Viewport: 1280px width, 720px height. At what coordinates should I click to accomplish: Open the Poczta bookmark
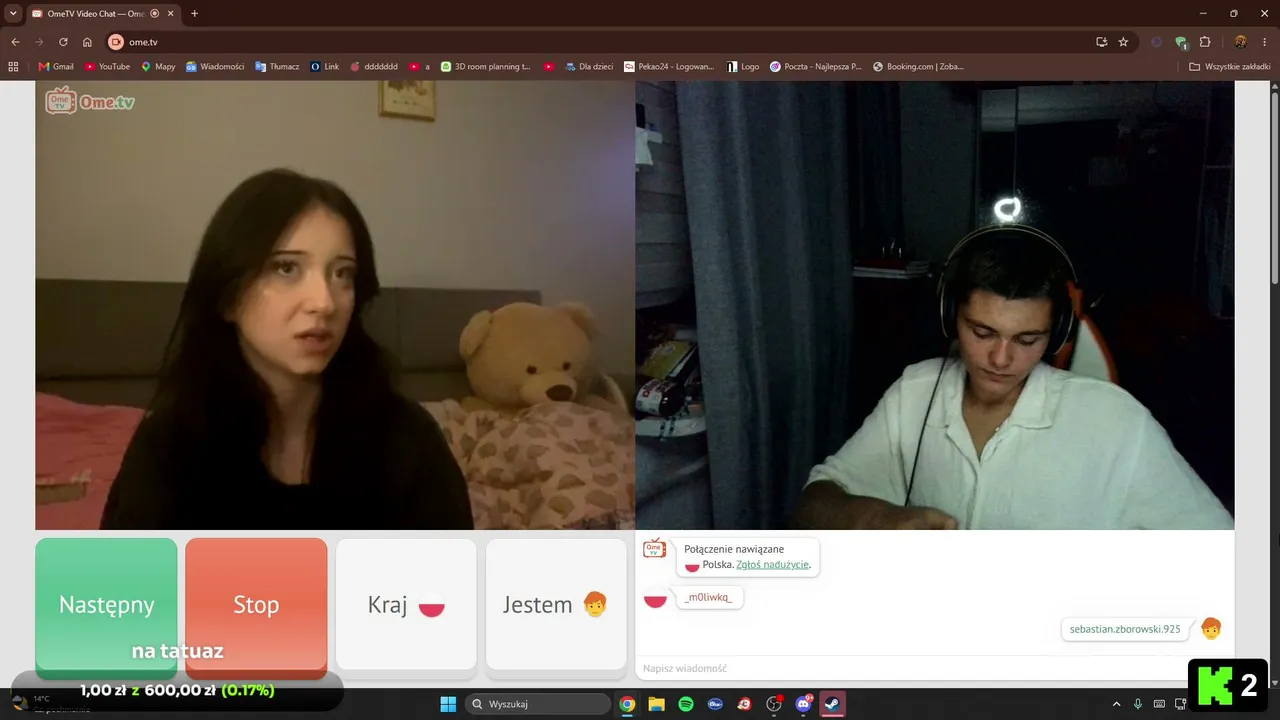point(815,67)
